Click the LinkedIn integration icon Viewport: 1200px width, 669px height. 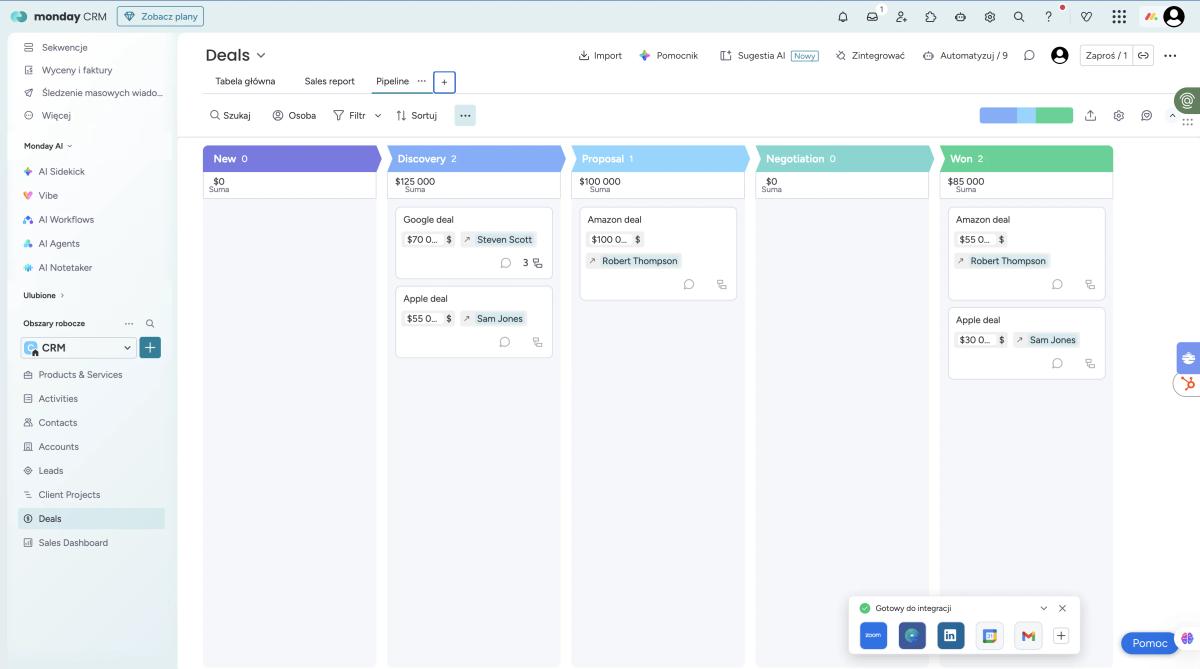pyautogui.click(x=951, y=635)
